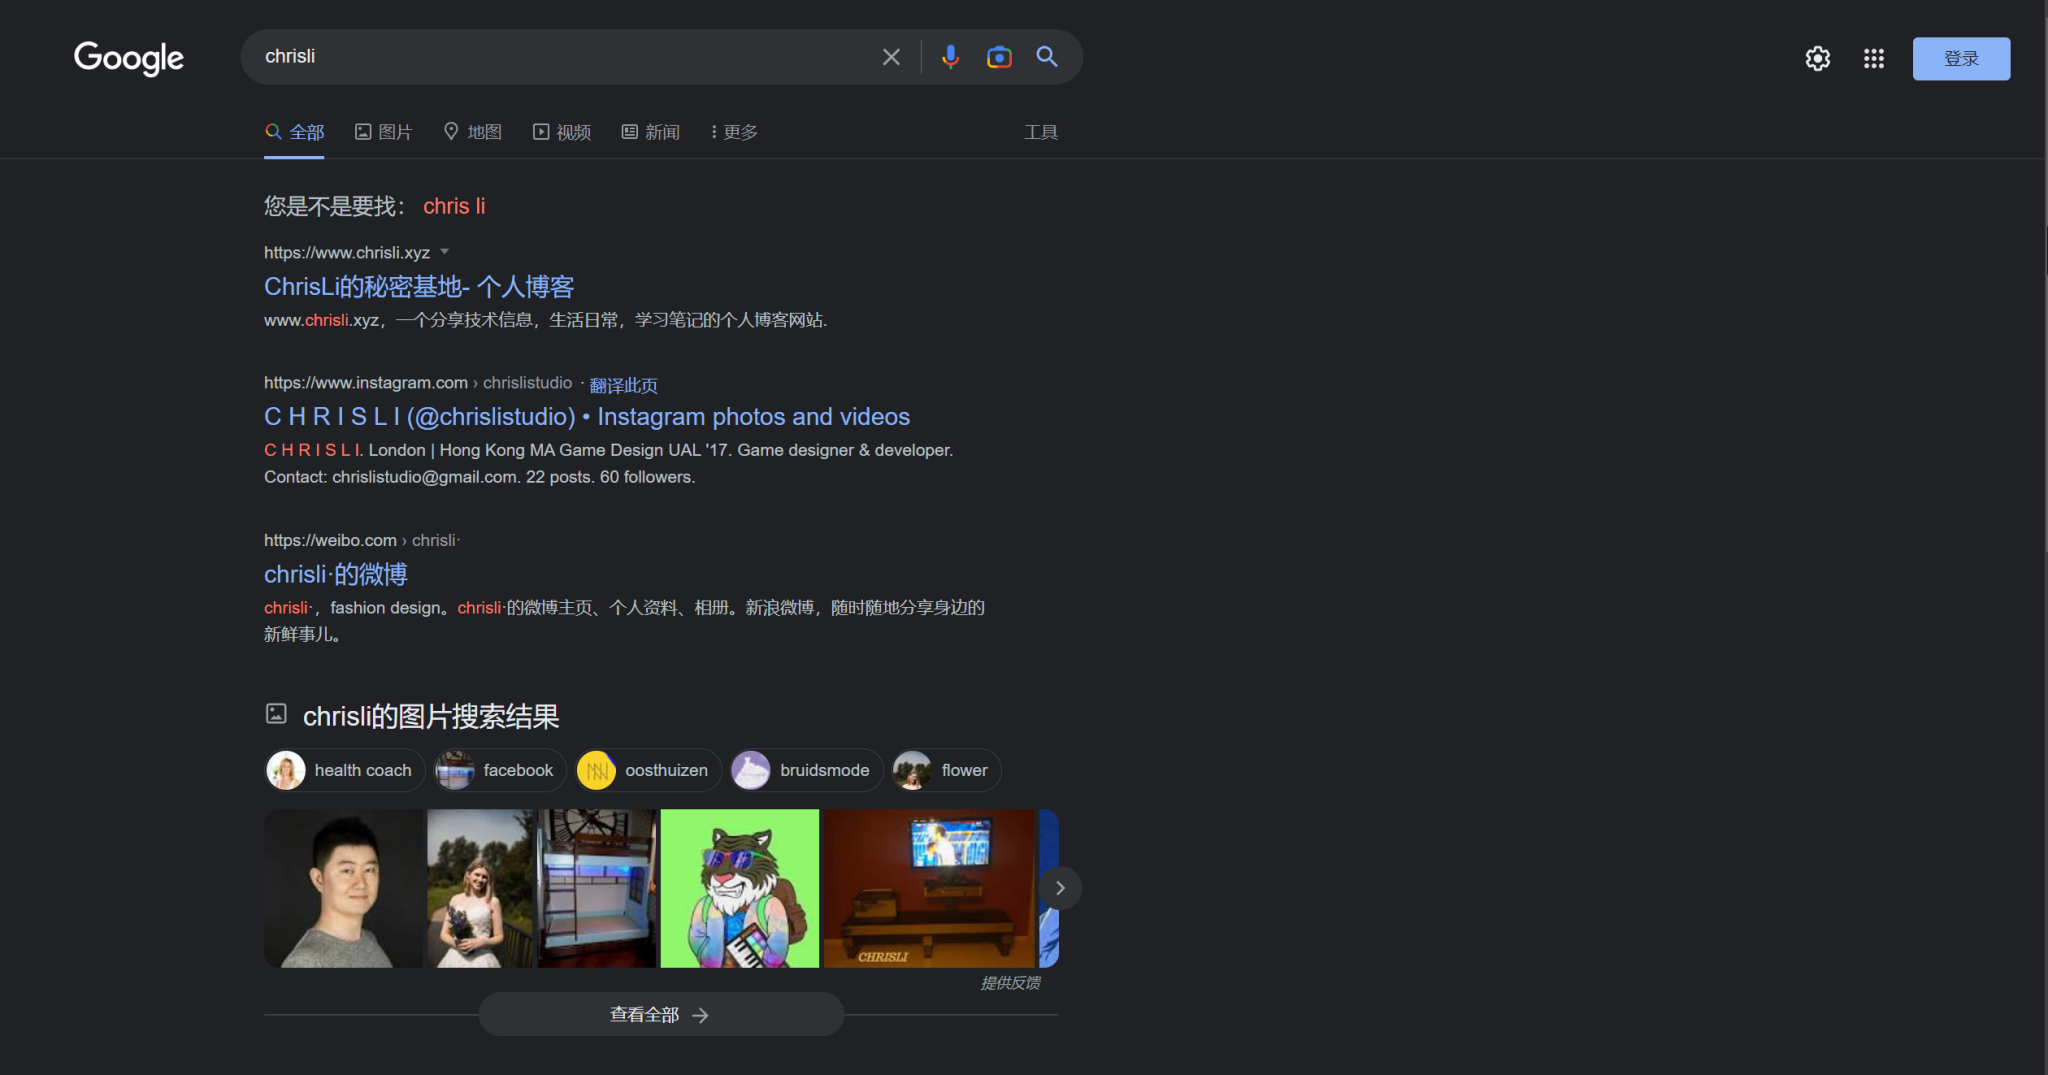2048x1075 pixels.
Task: Open ChrisLi的秘密基地 personal blog result
Action: [419, 287]
